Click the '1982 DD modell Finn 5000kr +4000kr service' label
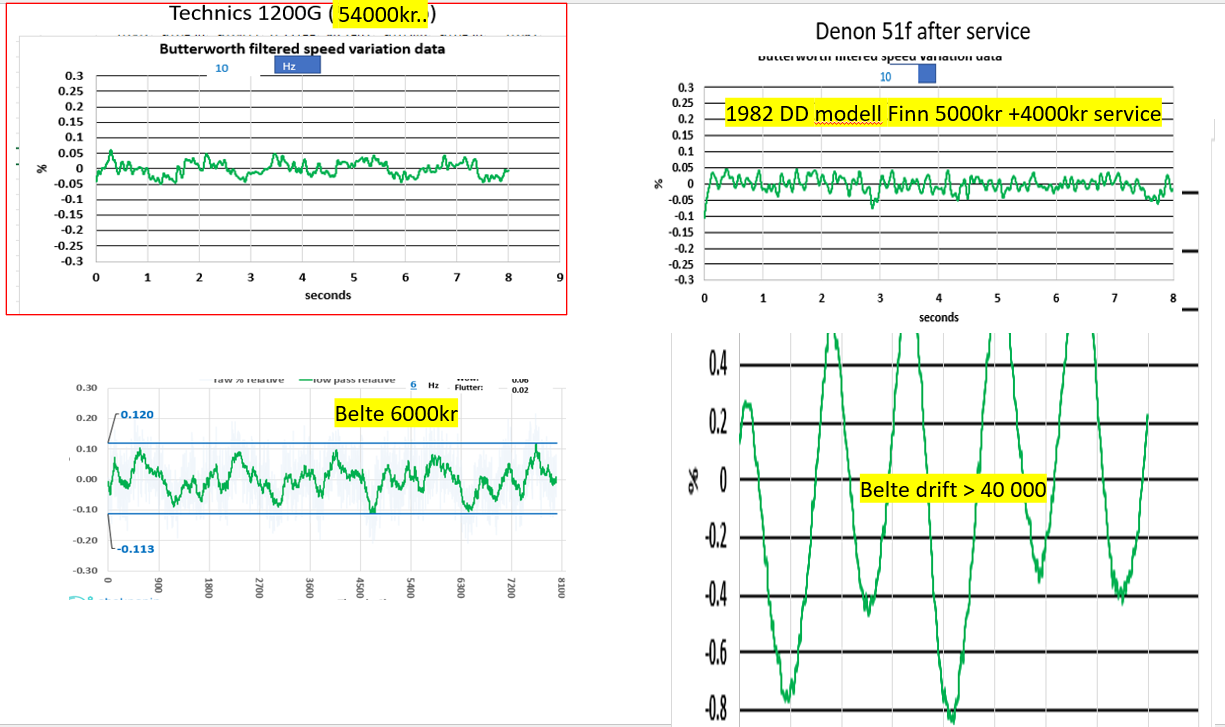This screenshot has width=1225, height=727. pyautogui.click(x=943, y=113)
